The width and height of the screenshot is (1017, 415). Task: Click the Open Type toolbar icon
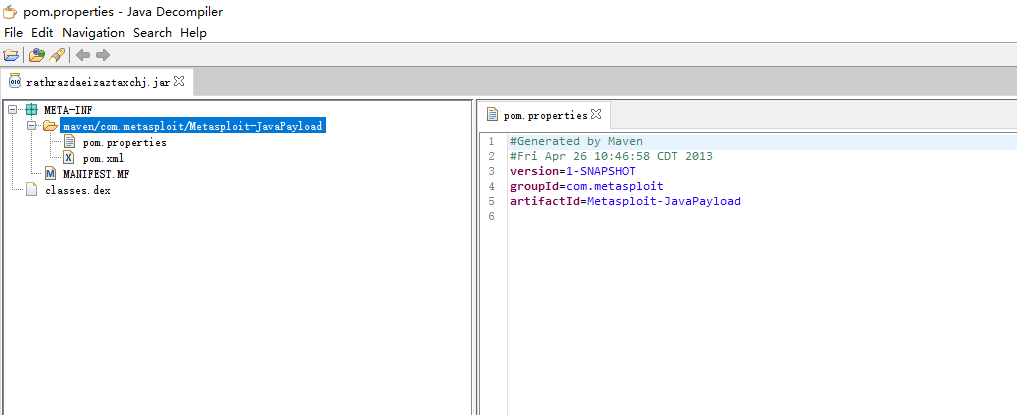pyautogui.click(x=36, y=55)
